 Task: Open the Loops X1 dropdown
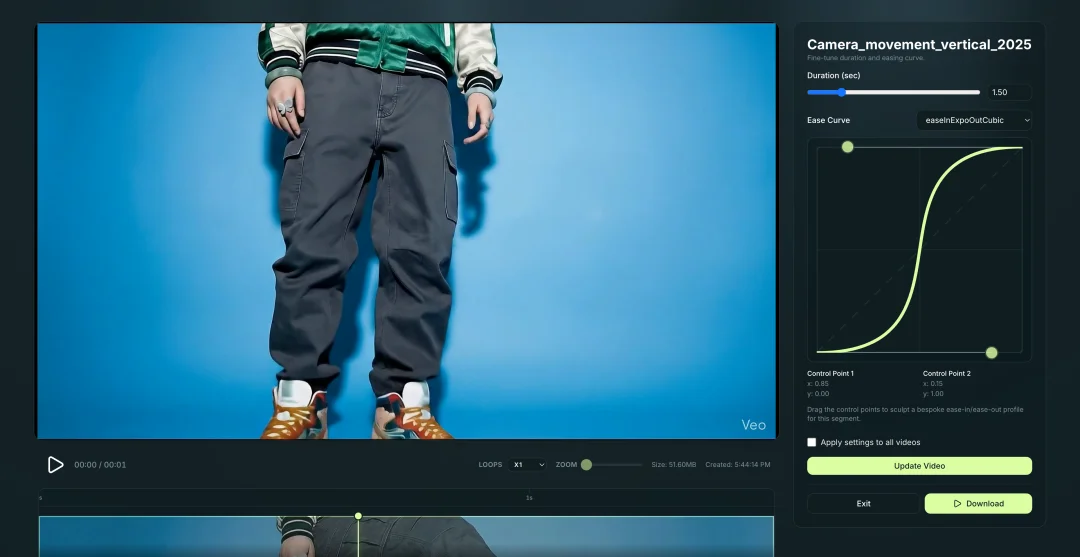pyautogui.click(x=528, y=465)
